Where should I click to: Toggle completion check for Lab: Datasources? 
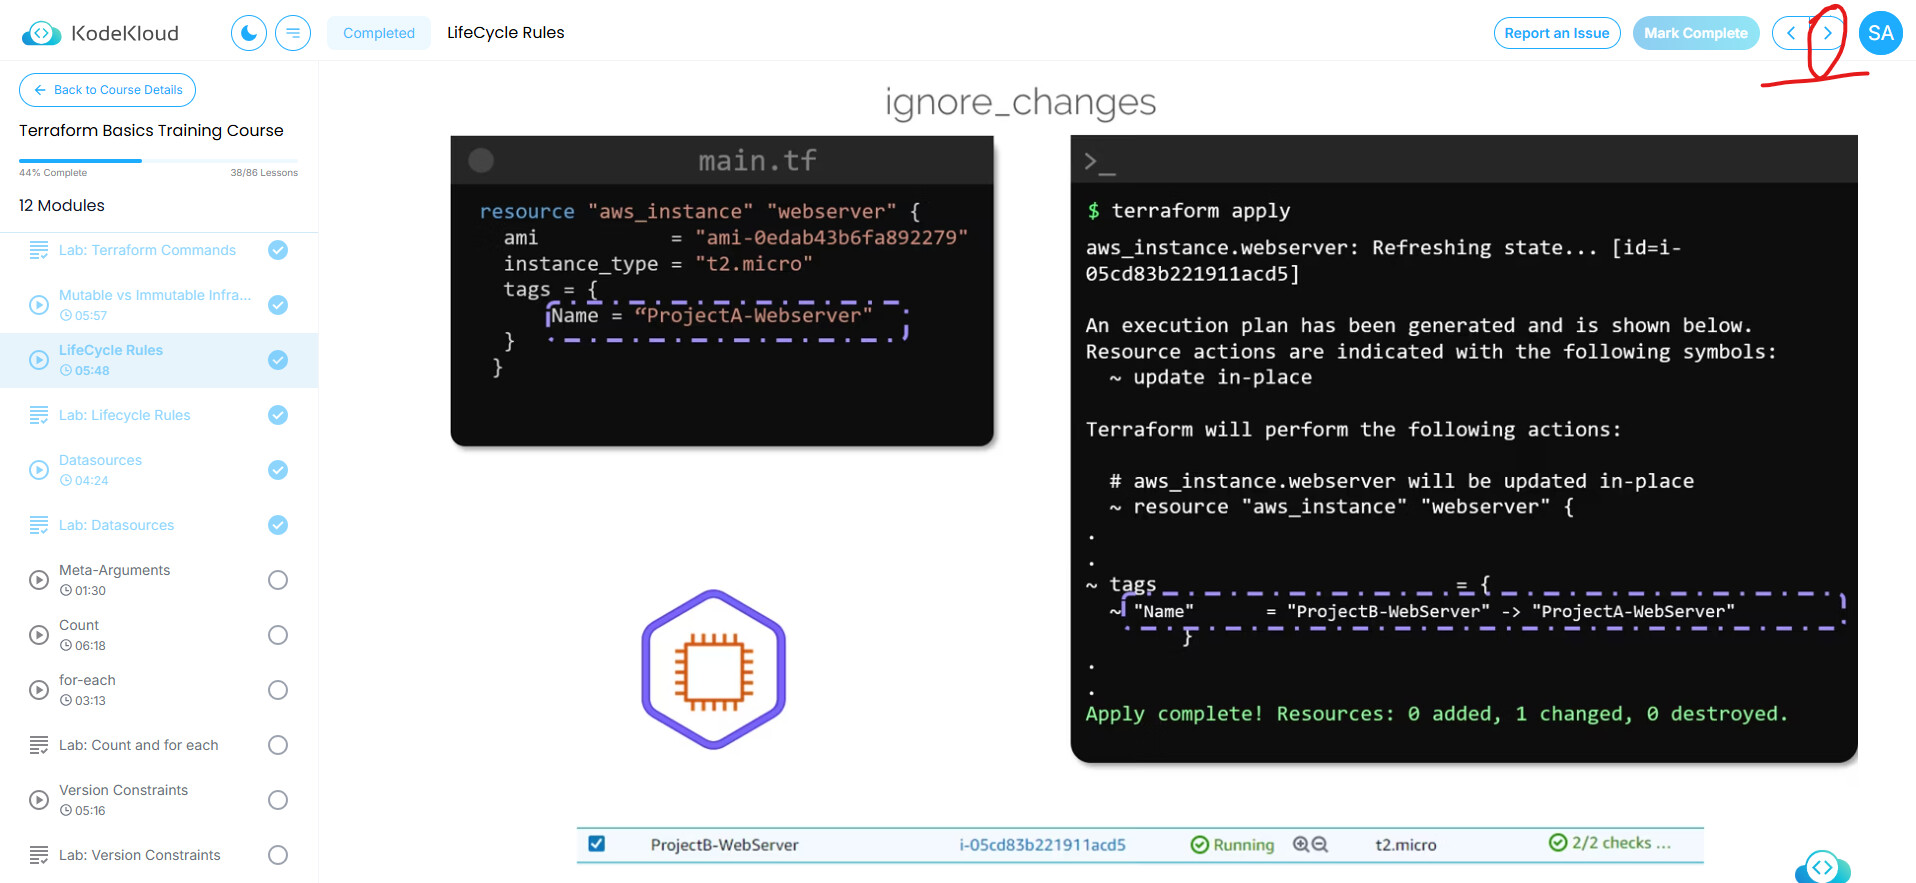coord(278,525)
